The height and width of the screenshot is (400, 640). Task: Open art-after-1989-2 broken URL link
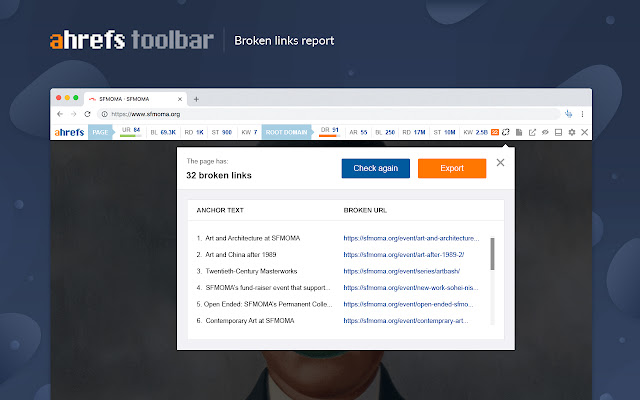click(404, 255)
